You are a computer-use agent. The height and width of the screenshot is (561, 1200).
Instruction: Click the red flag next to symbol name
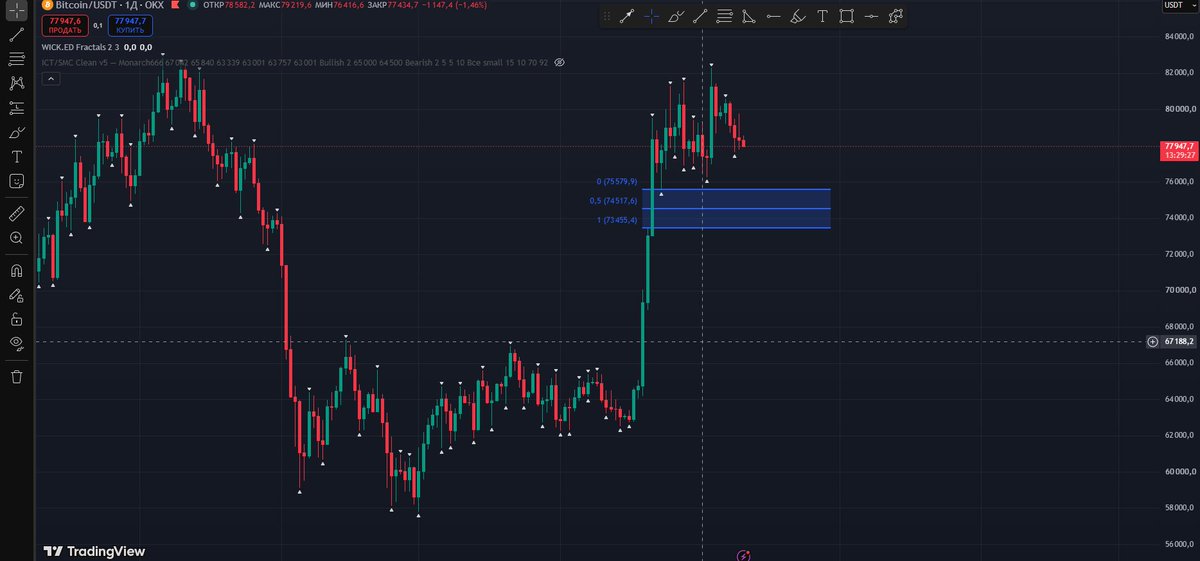[x=175, y=5]
